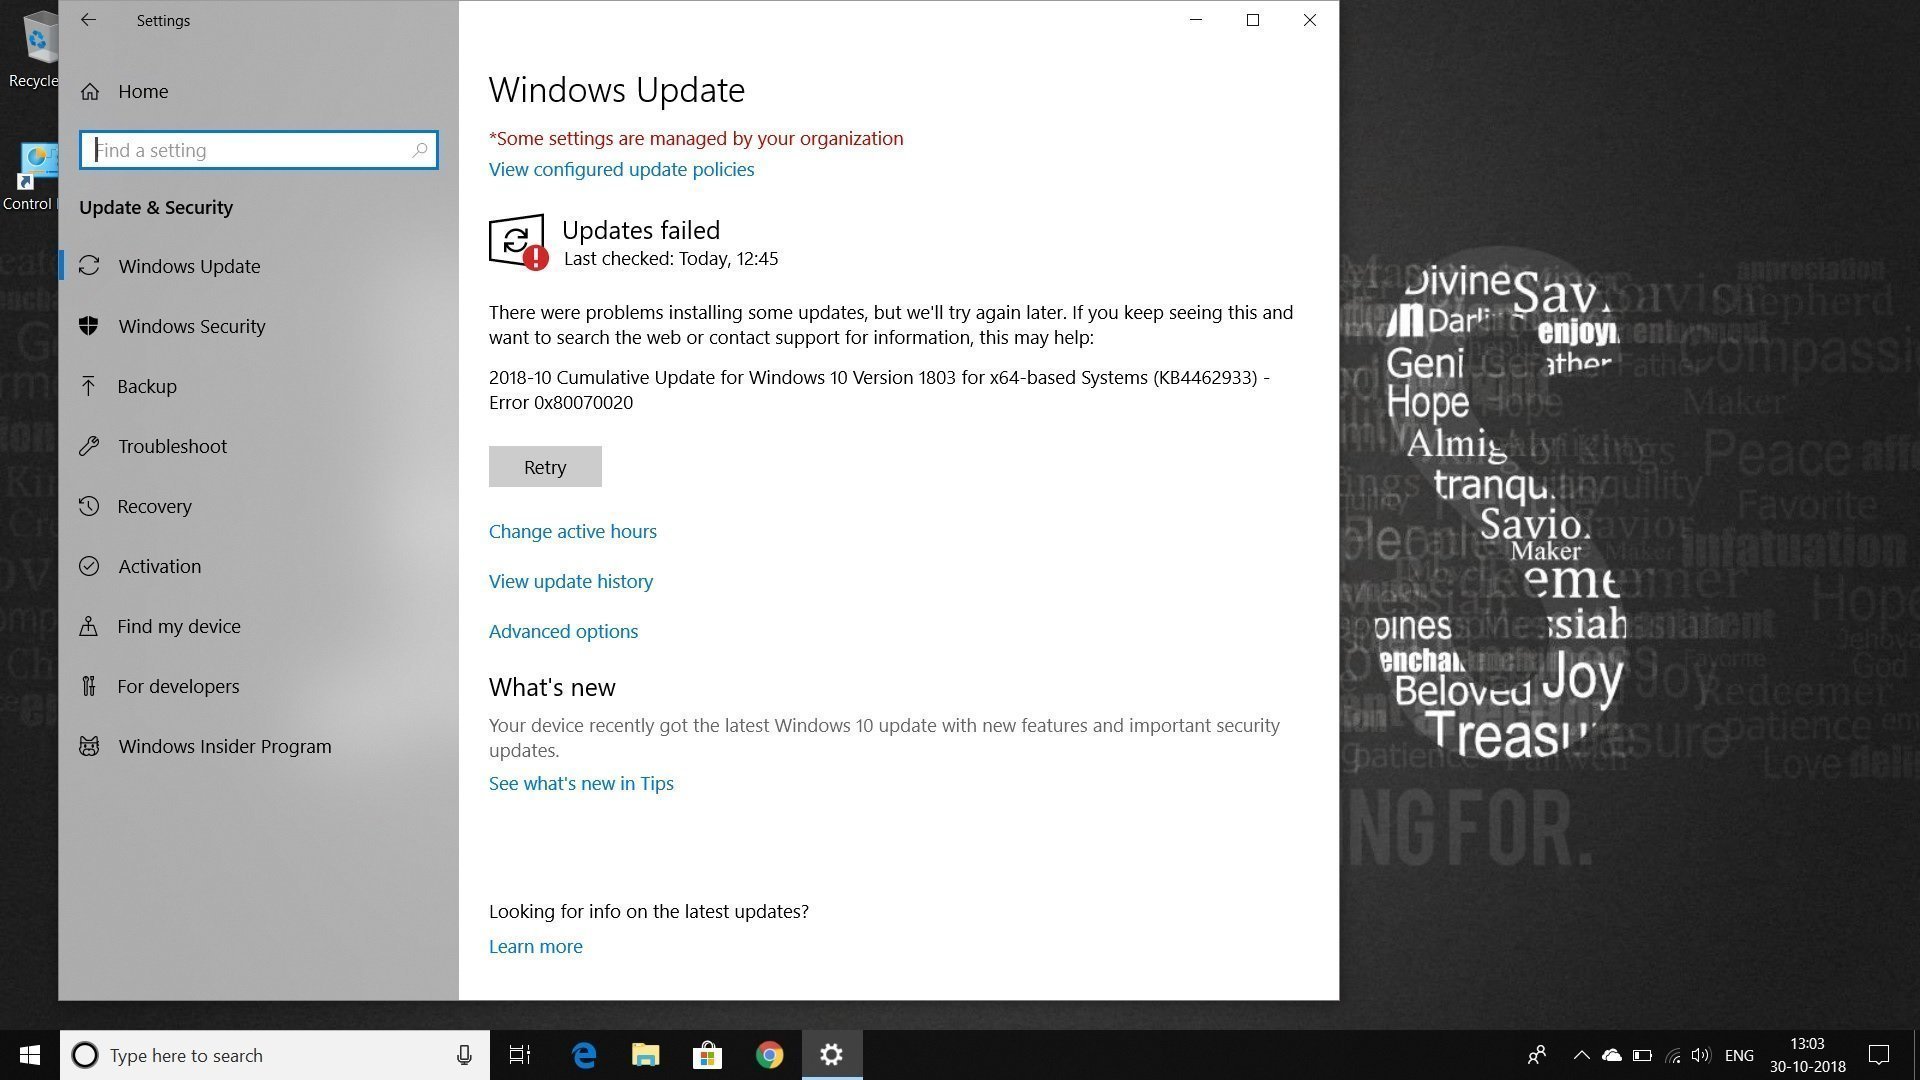Click the battery tray icon
1920x1080 pixels.
click(1642, 1055)
